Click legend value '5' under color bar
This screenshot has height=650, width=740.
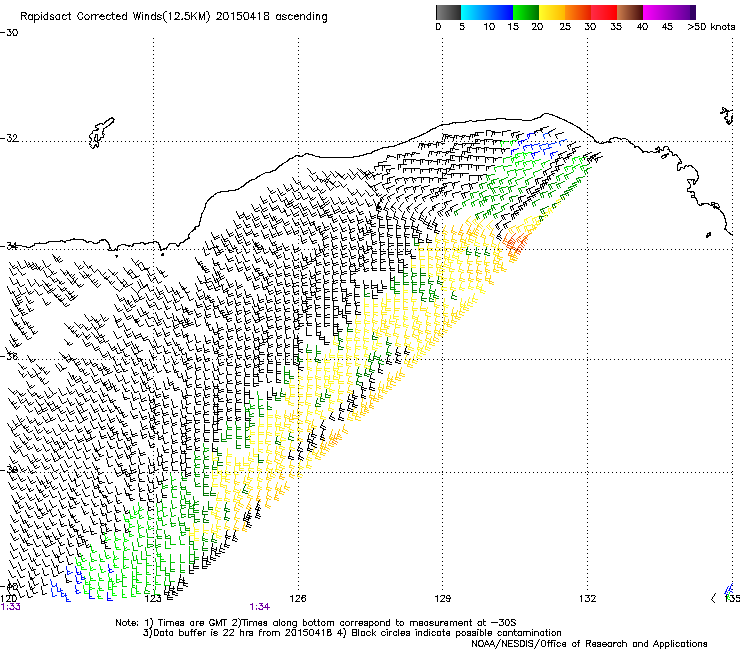[462, 26]
